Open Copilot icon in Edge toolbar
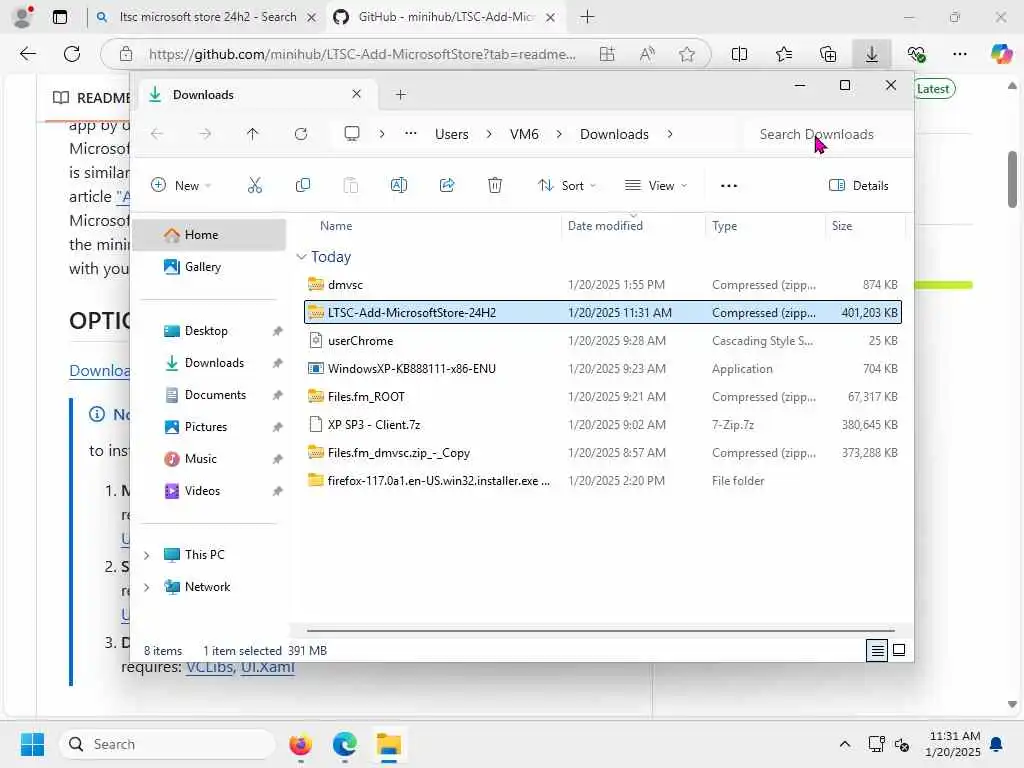The height and width of the screenshot is (768, 1024). click(1000, 54)
